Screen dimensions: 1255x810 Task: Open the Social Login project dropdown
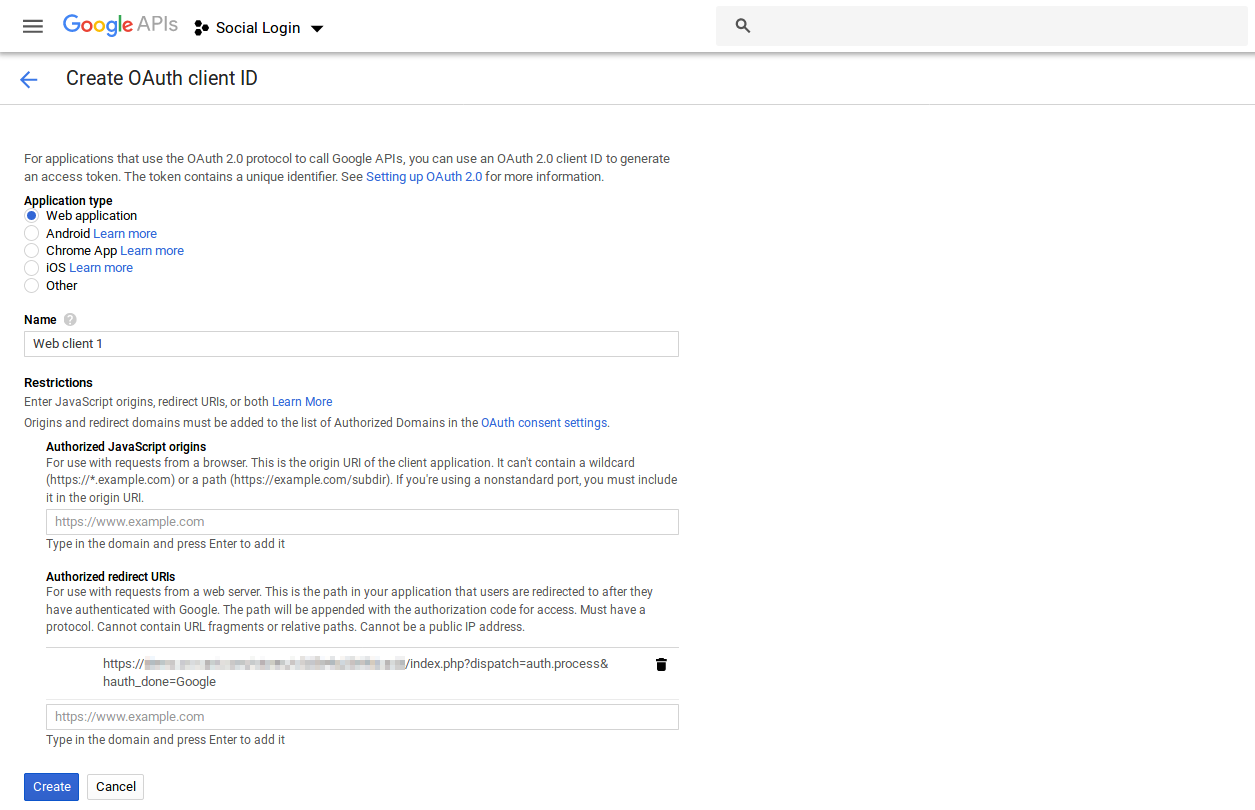(x=260, y=28)
